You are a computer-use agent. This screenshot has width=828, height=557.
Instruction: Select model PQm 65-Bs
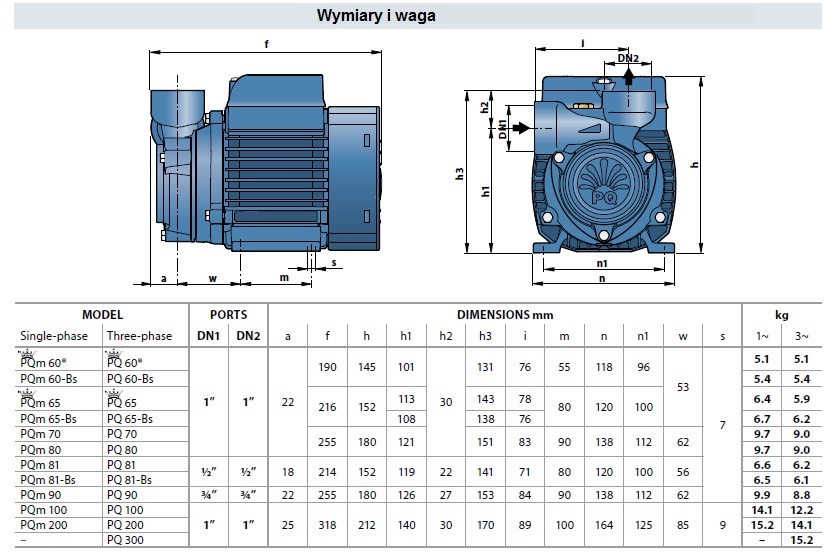pos(48,419)
